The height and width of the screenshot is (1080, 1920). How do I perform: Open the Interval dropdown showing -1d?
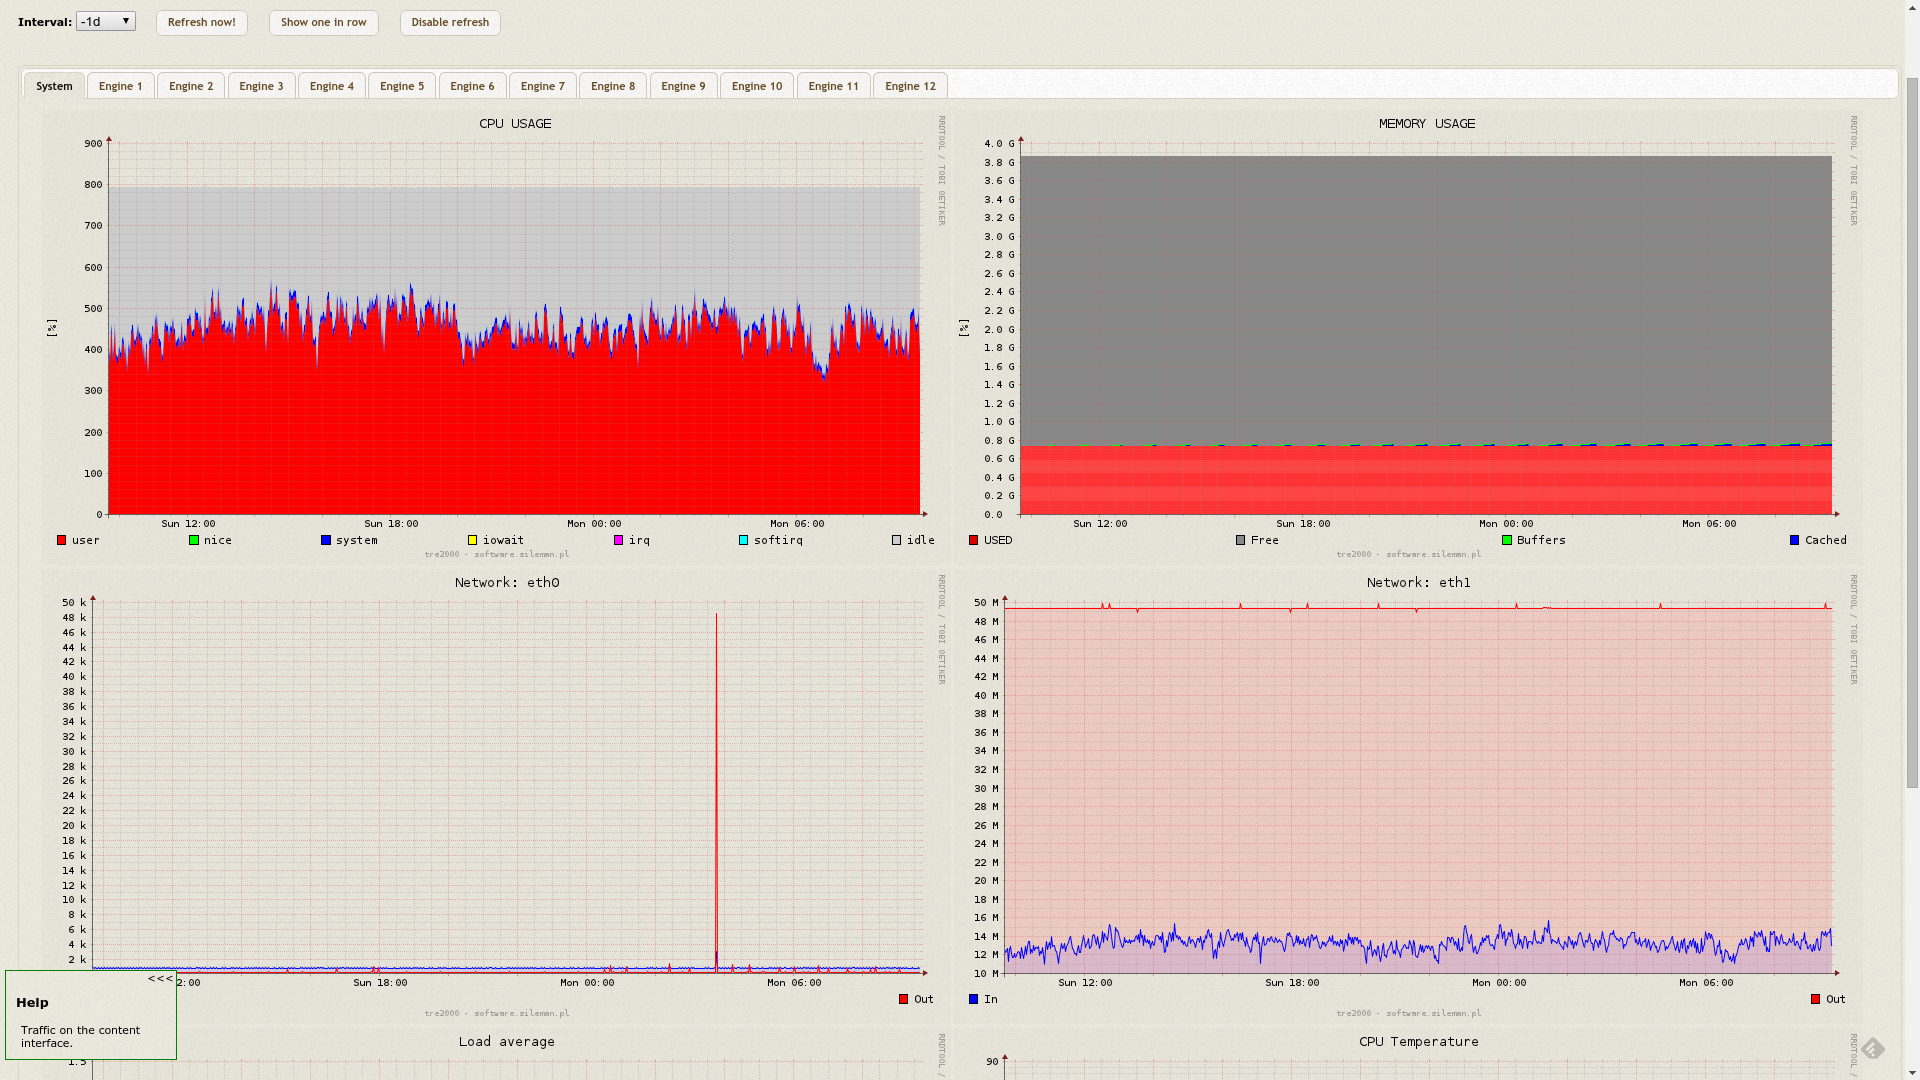(x=105, y=21)
